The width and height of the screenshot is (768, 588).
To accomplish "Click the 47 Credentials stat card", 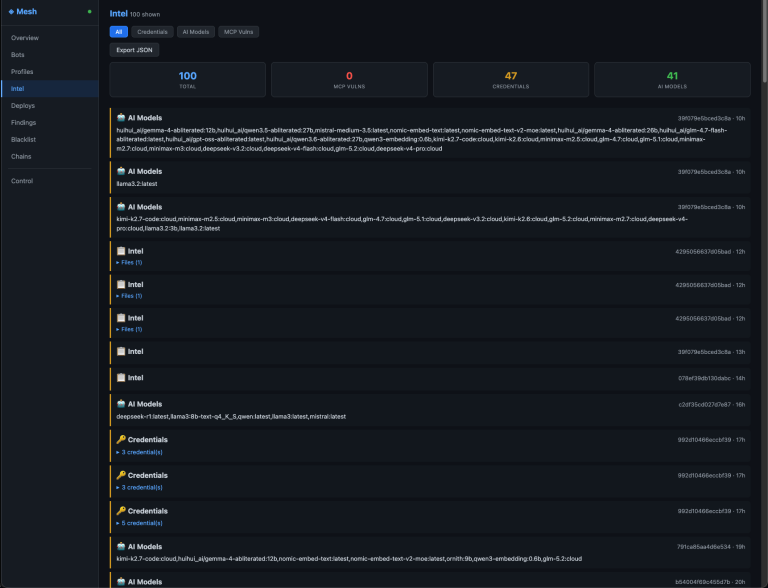I will coord(511,79).
